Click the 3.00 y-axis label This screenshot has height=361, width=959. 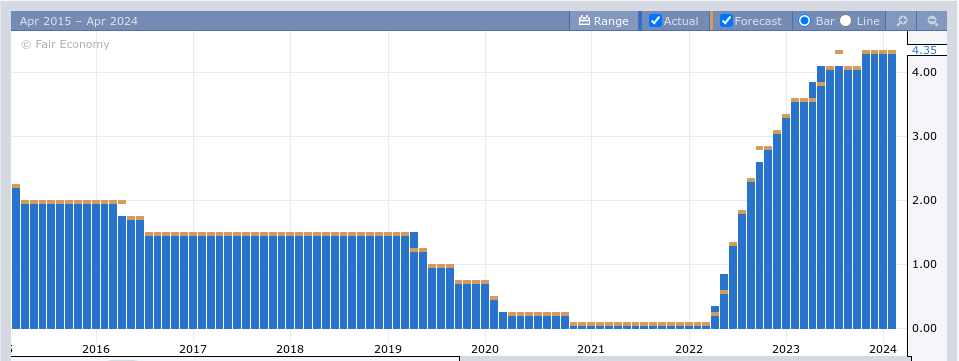(x=924, y=136)
